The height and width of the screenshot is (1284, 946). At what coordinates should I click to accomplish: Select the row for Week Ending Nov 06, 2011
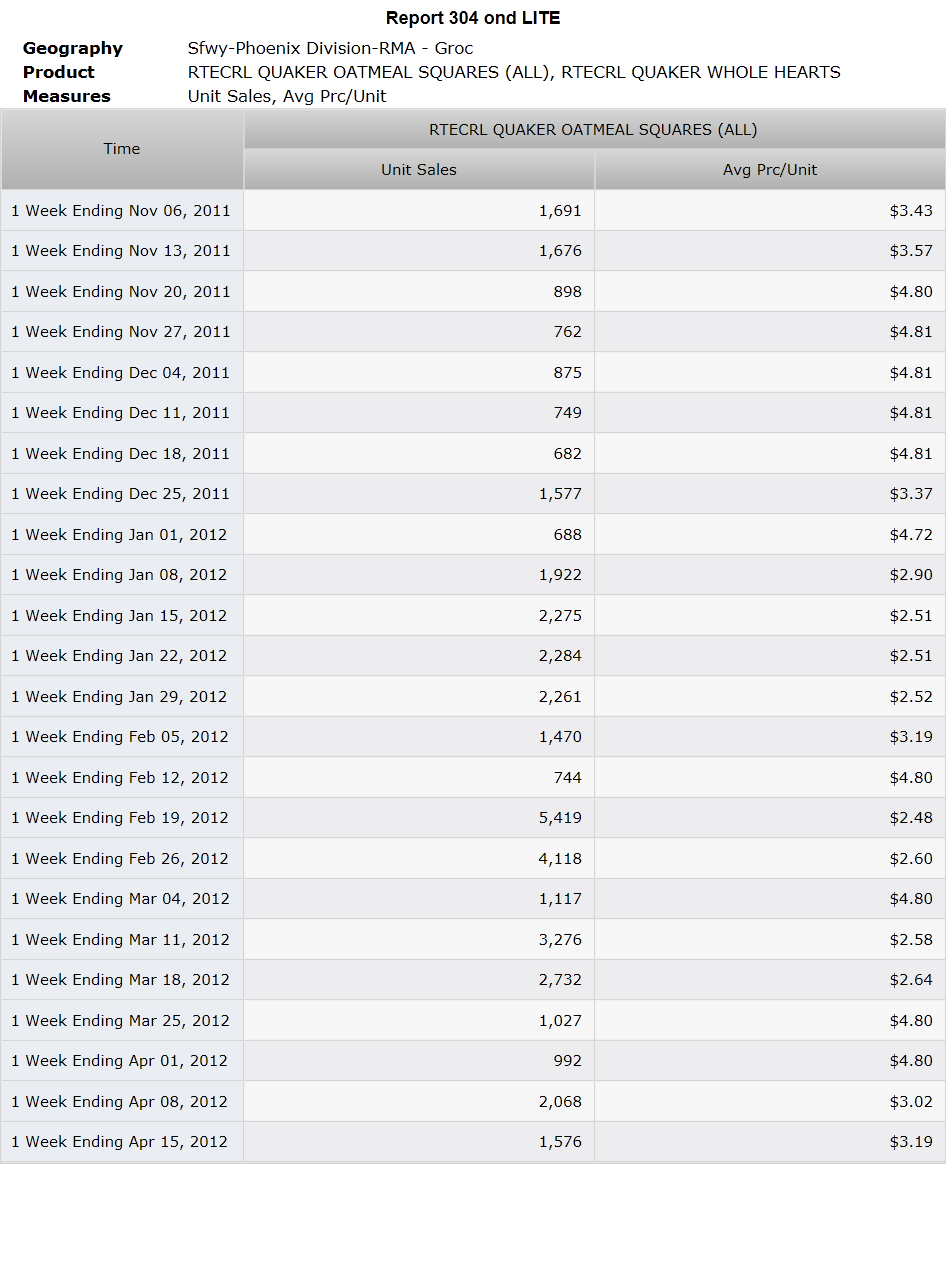pos(473,210)
